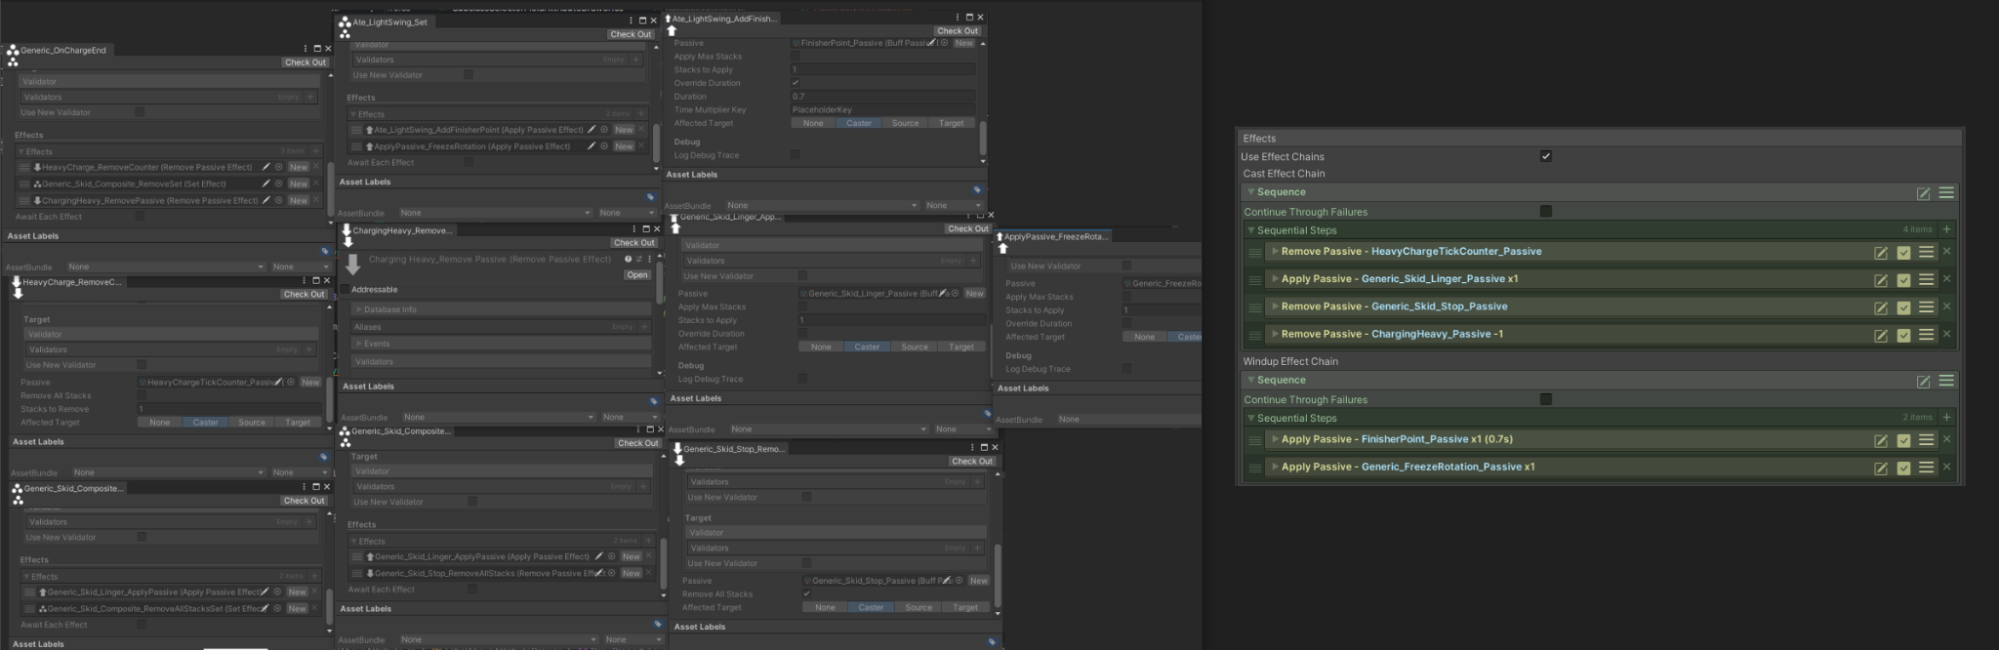Set Affected Target to Source in Ate_LightSwing_AddFinish

[x=905, y=124]
